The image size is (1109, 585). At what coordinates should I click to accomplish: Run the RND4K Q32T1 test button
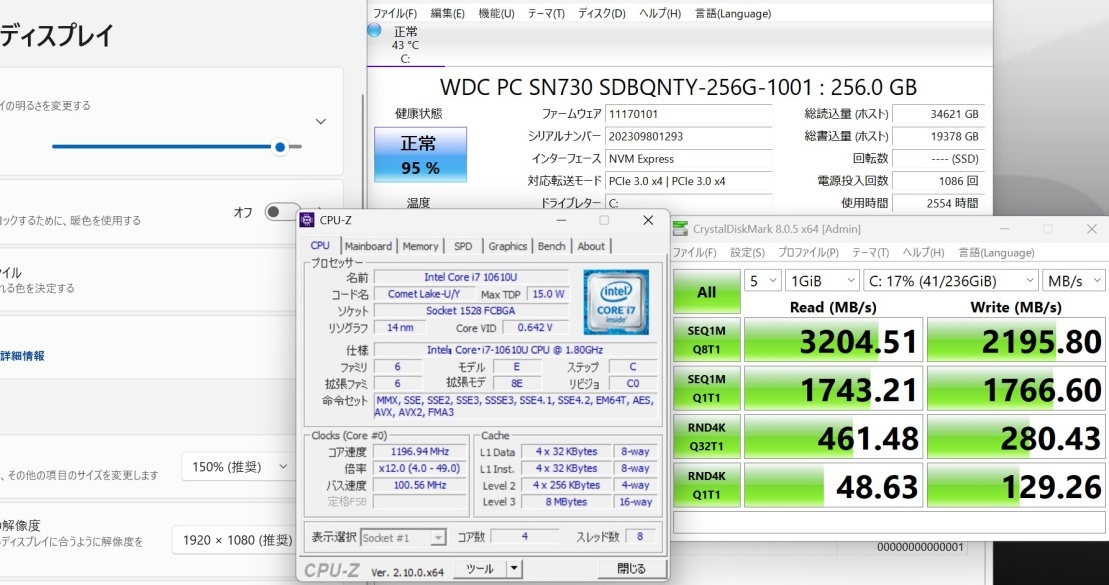[x=707, y=436]
